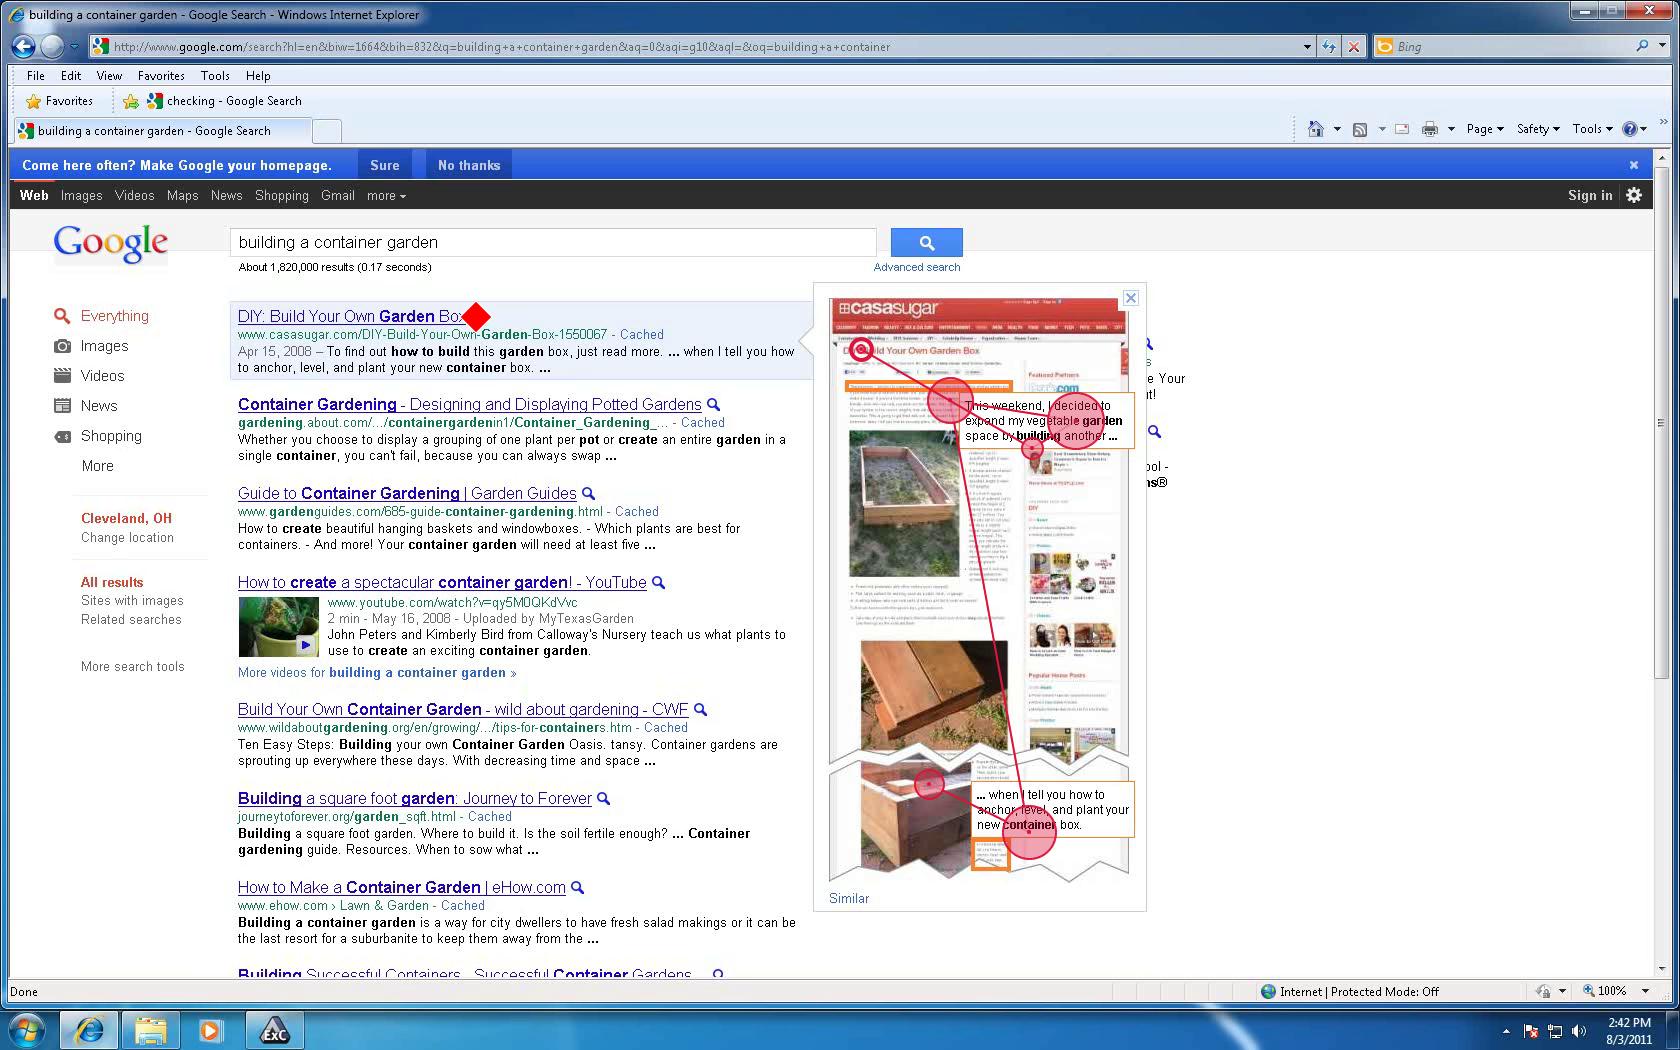This screenshot has height=1050, width=1680.
Task: Open Internet Explorer from the taskbar
Action: click(89, 1029)
